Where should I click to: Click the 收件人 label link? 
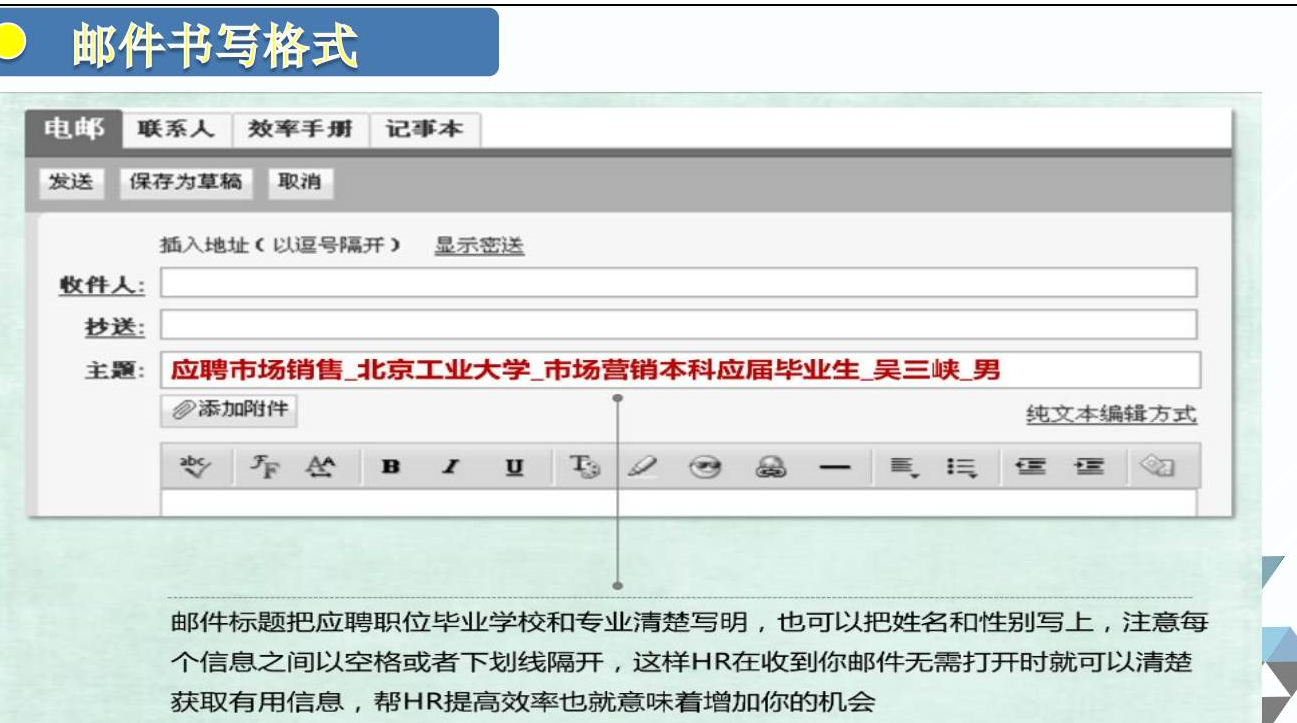[x=102, y=285]
